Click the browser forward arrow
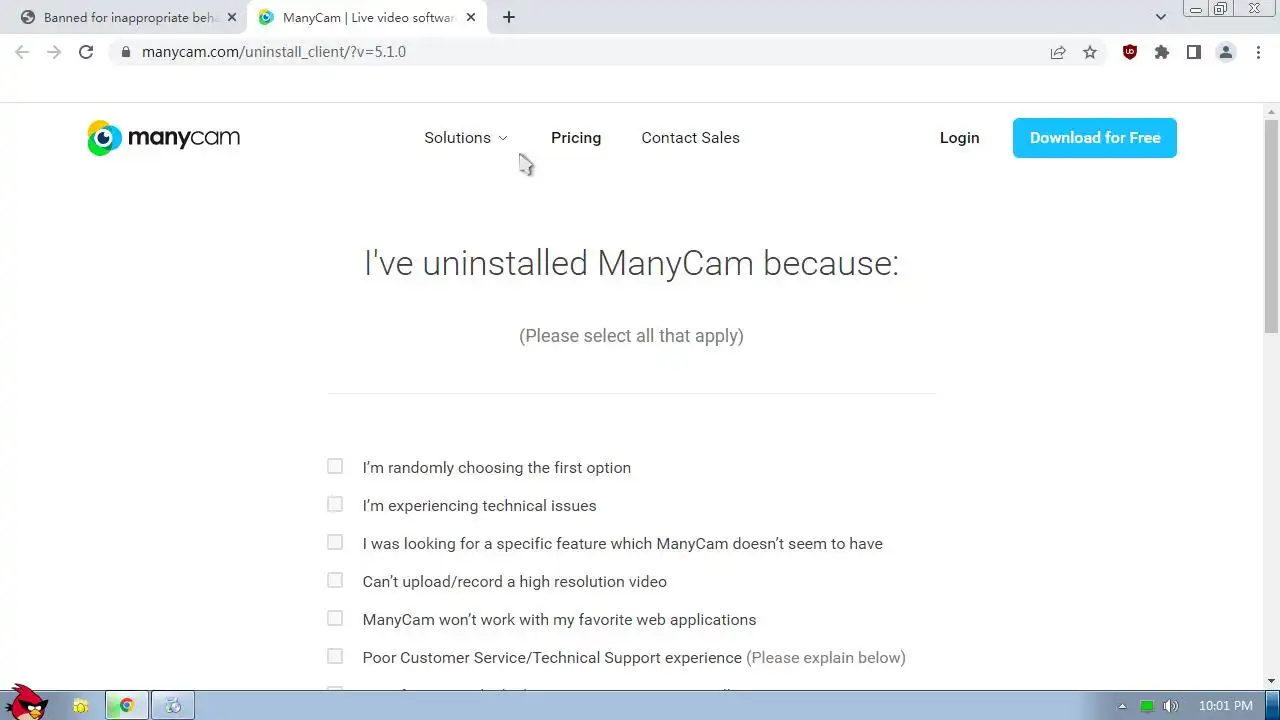 pos(54,52)
